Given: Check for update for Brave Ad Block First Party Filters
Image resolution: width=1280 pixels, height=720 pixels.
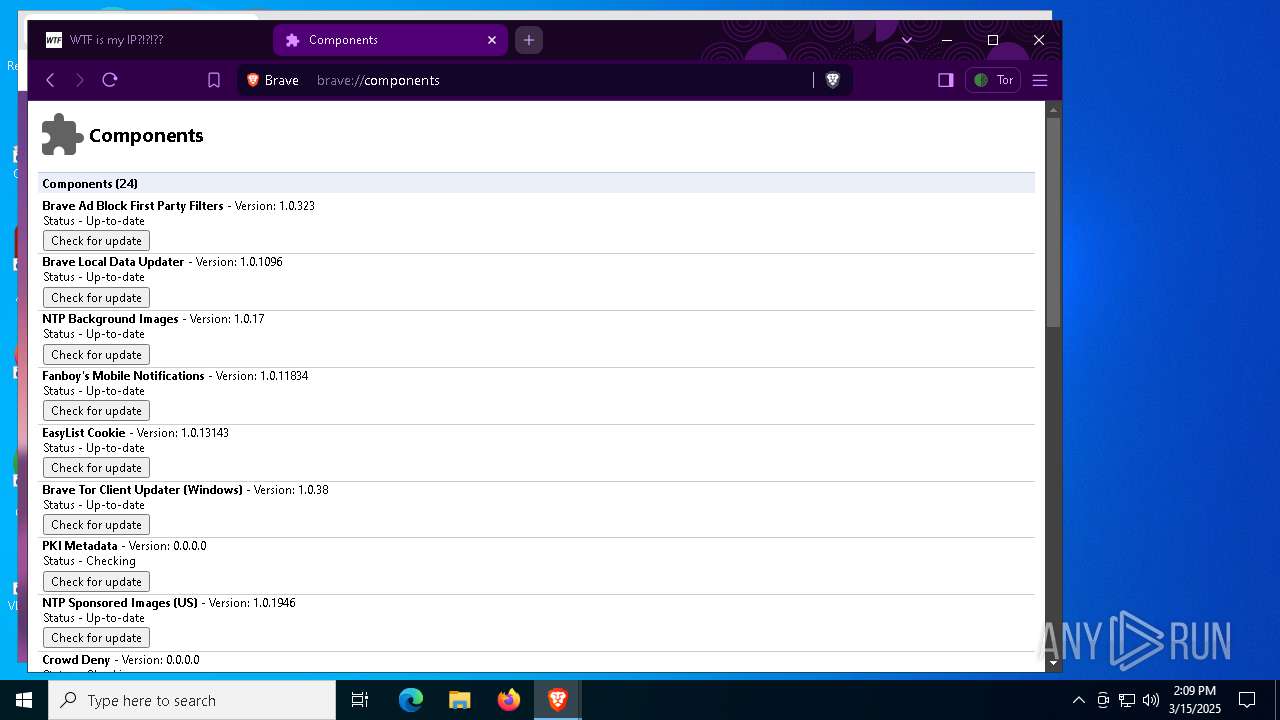Looking at the screenshot, I should (x=96, y=241).
